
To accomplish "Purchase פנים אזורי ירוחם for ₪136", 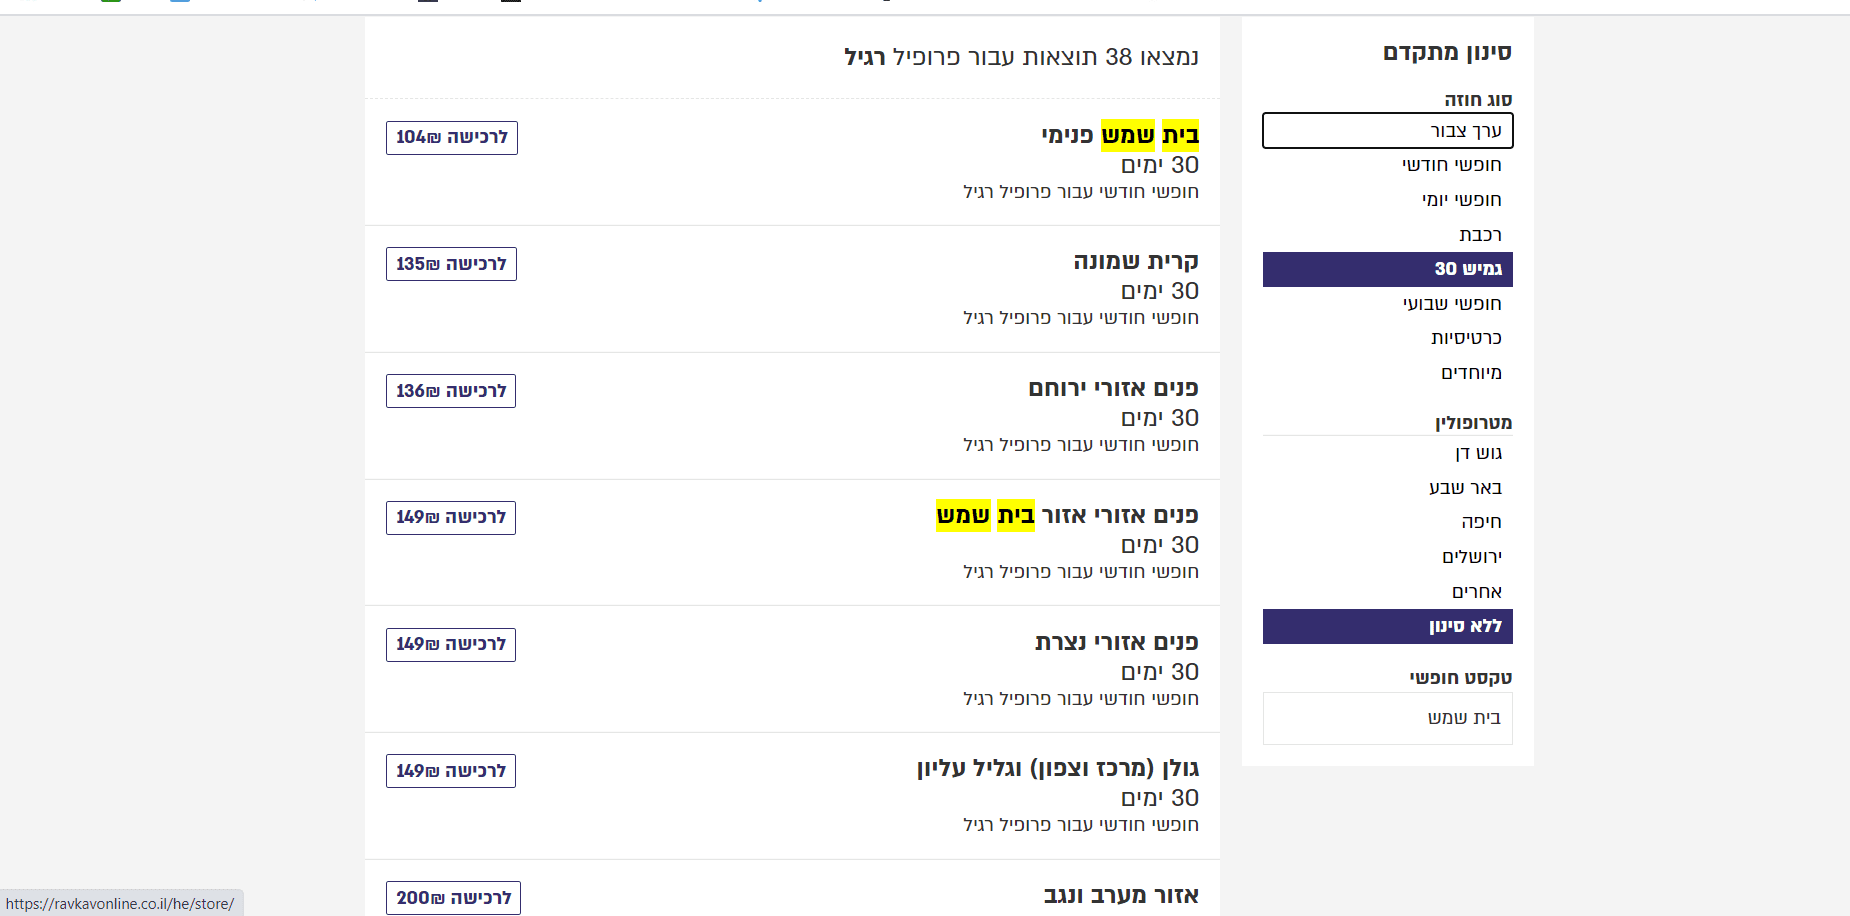I will point(451,391).
